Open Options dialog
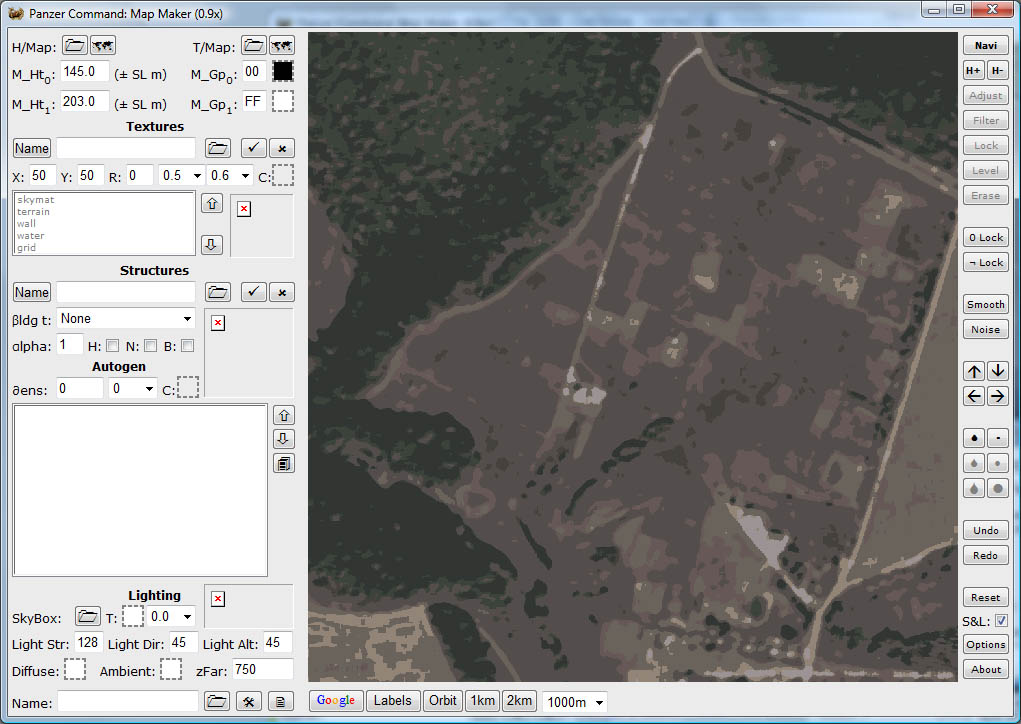Screen dimensions: 1021x724 pos(986,645)
